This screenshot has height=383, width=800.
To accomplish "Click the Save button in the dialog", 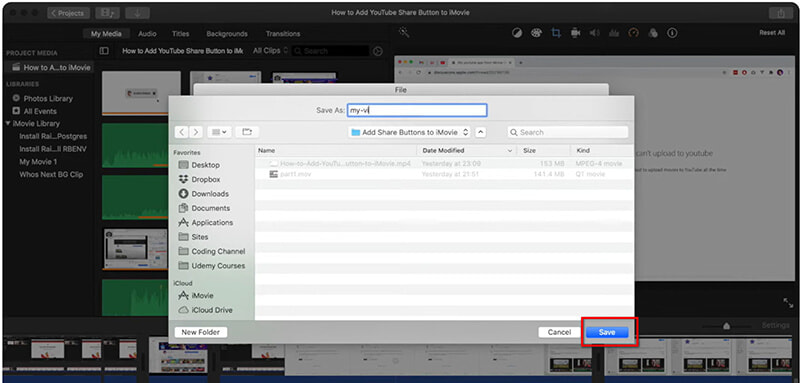I will click(607, 332).
